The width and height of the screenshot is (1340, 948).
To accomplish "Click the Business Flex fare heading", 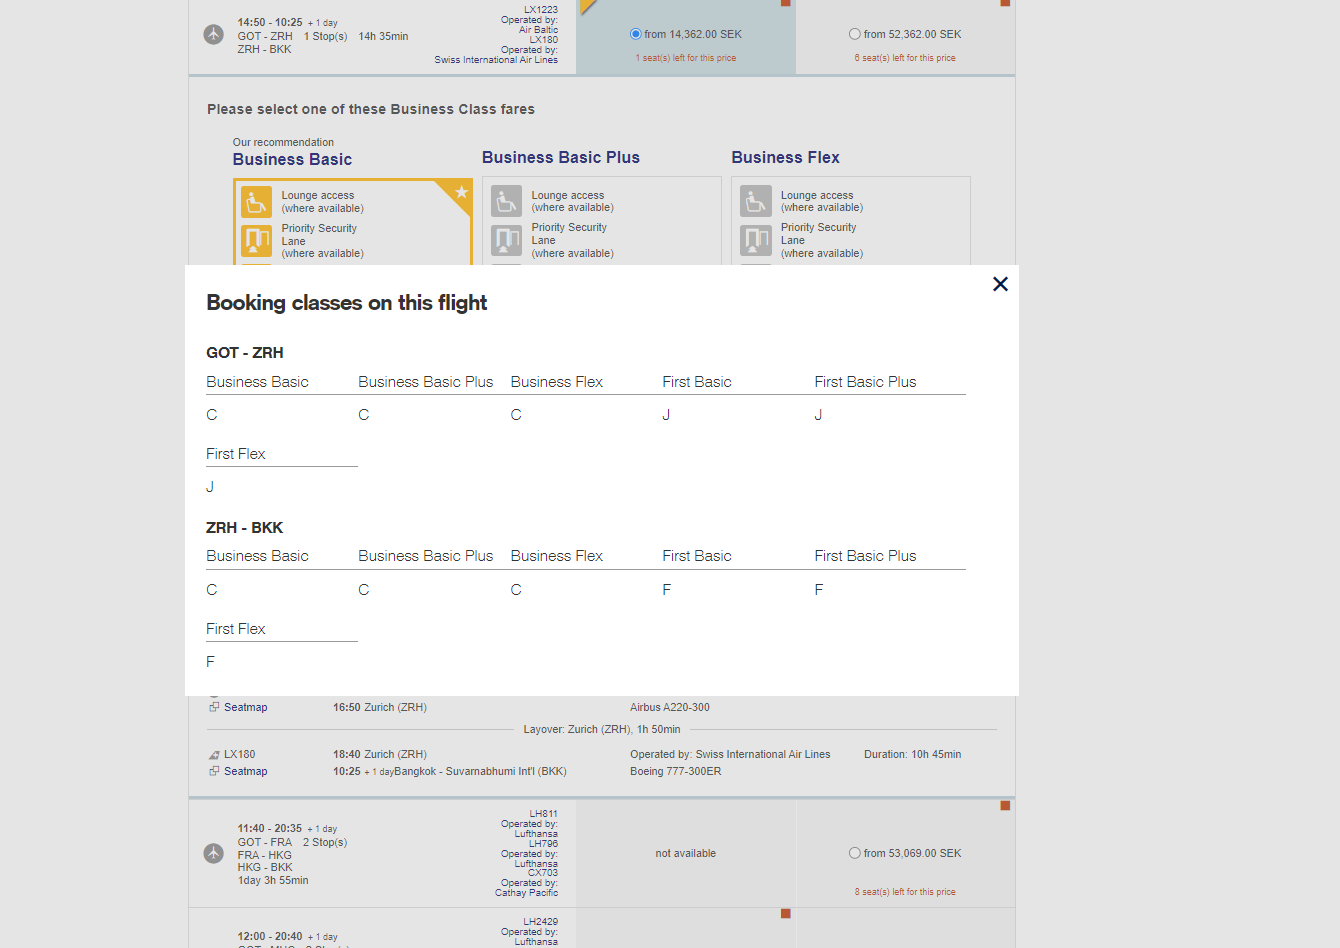I will click(785, 157).
